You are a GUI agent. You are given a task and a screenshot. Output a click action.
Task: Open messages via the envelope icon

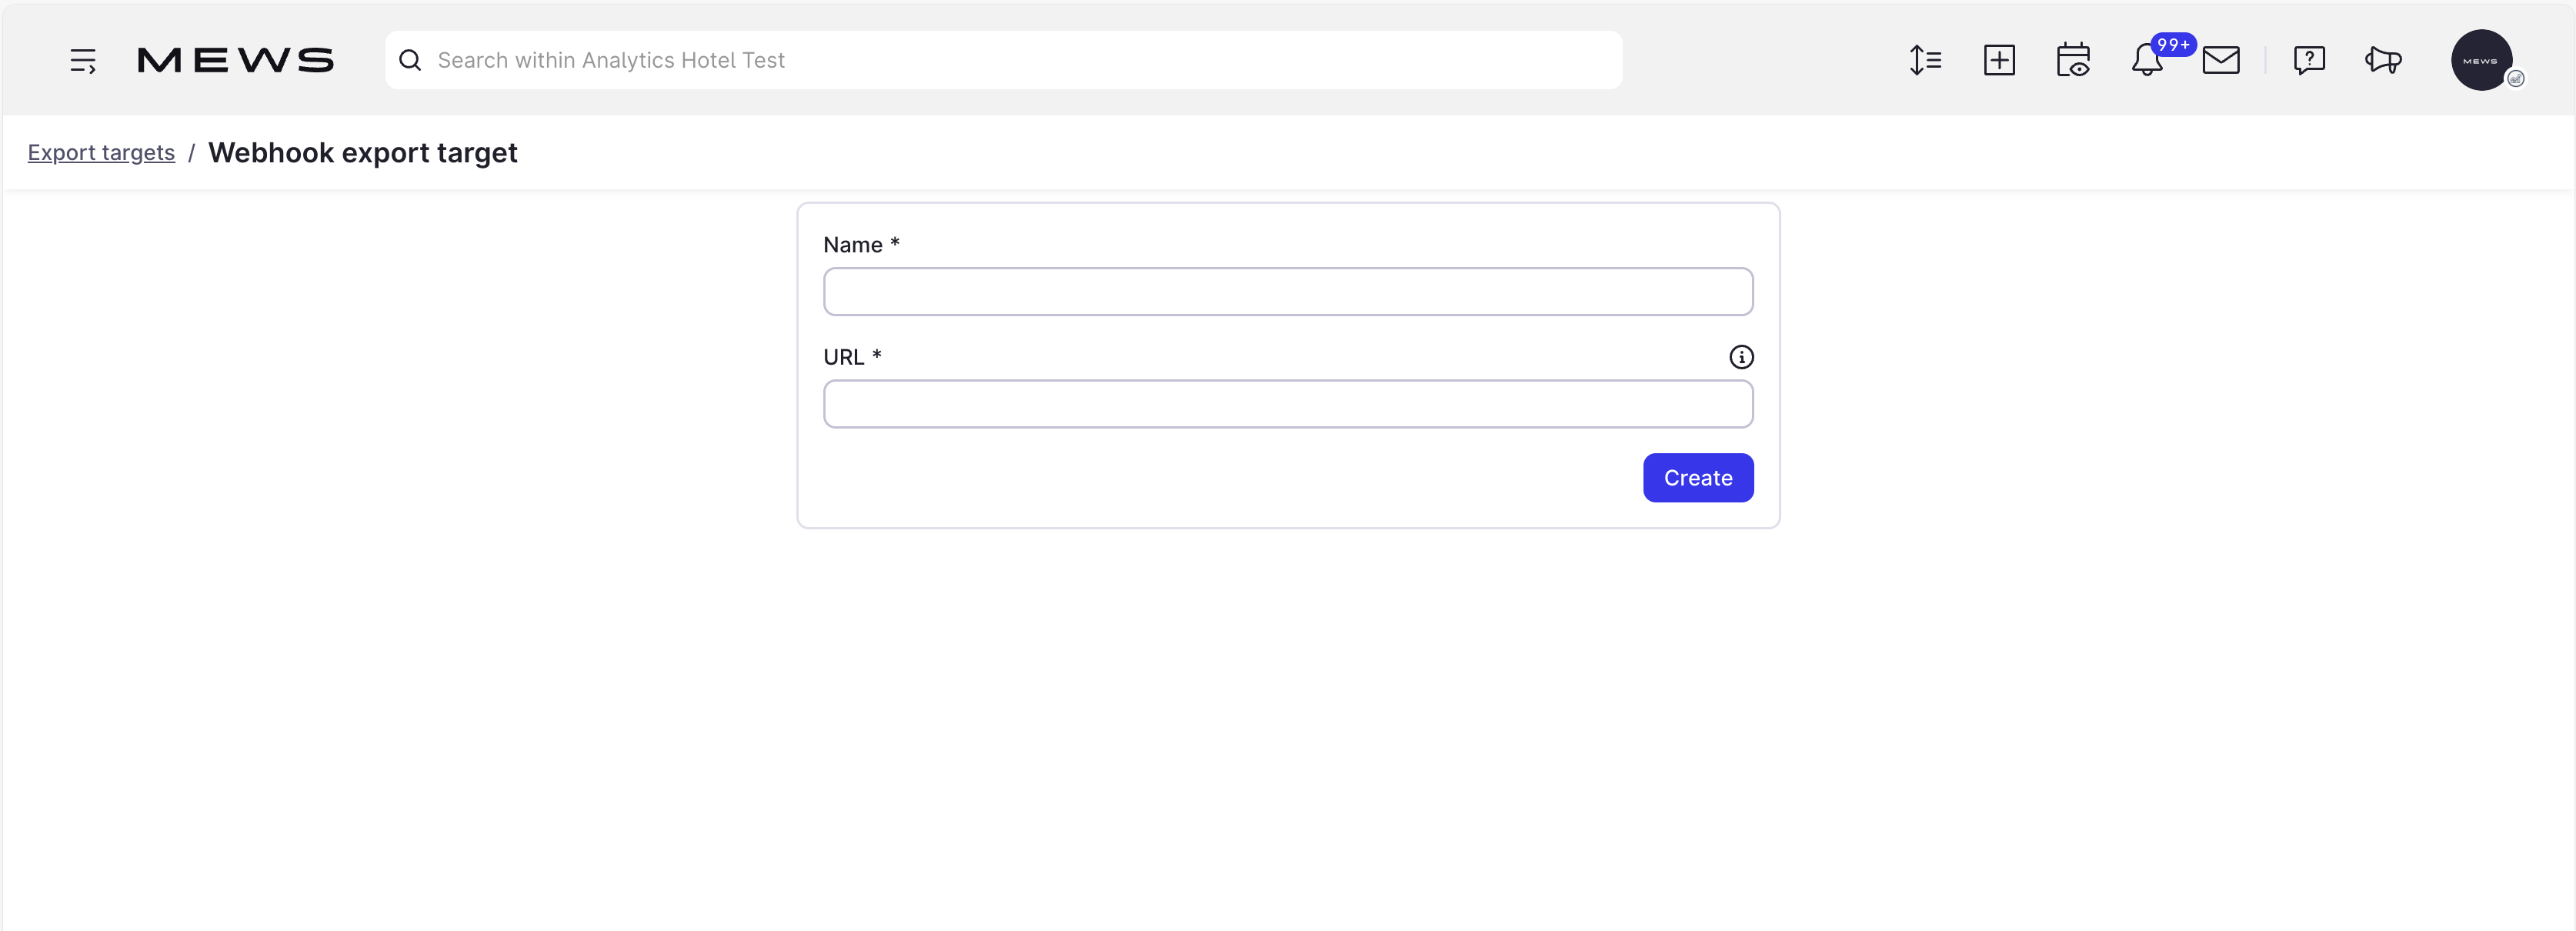pos(2221,60)
